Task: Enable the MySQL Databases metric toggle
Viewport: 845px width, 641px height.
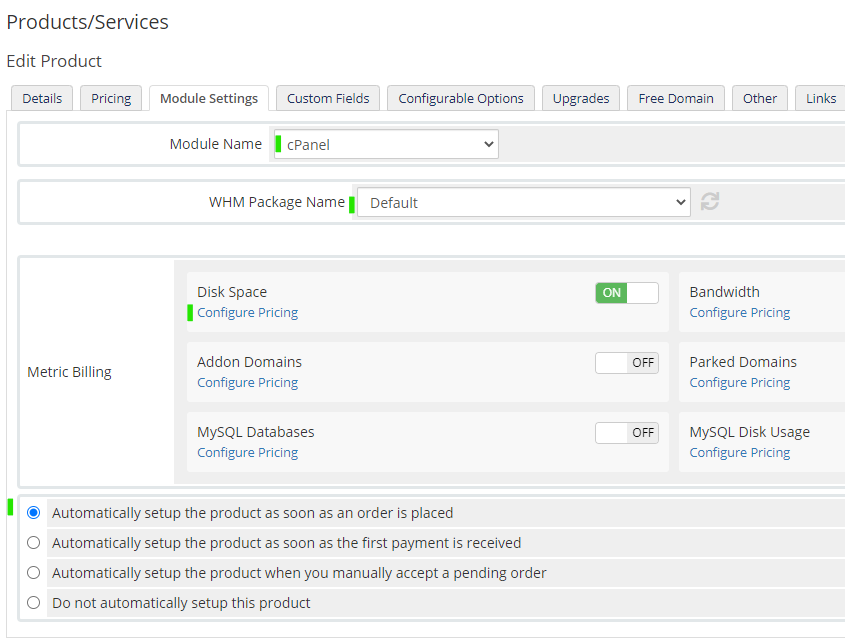Action: (627, 433)
